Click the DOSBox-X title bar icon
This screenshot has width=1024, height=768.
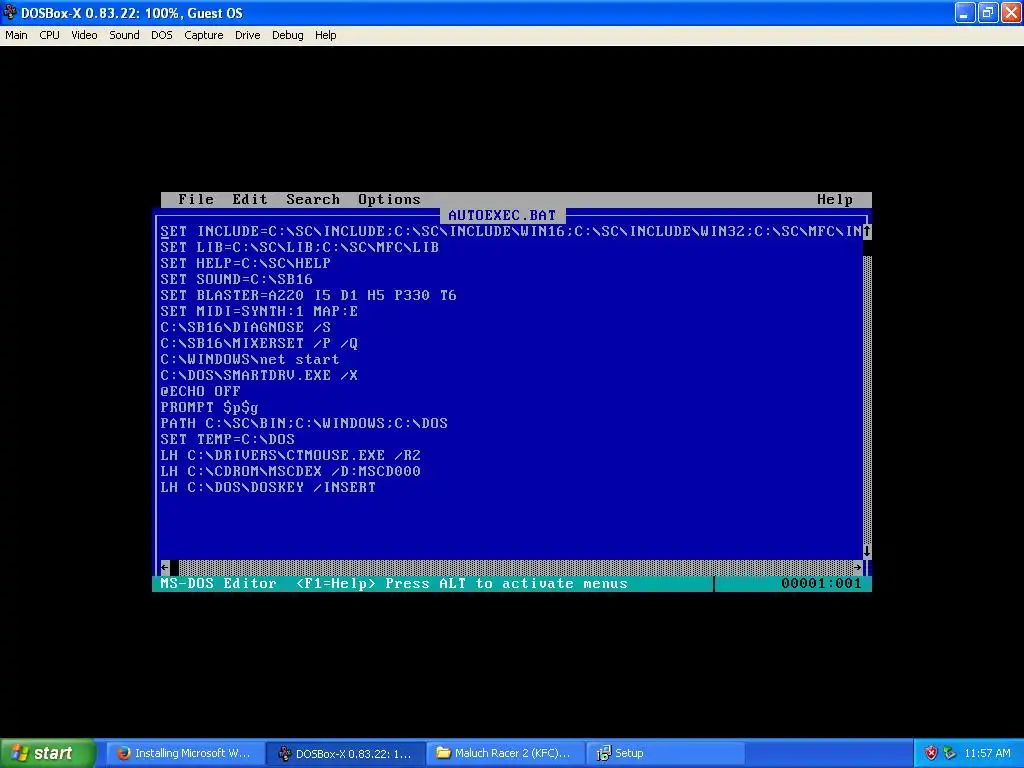(10, 12)
